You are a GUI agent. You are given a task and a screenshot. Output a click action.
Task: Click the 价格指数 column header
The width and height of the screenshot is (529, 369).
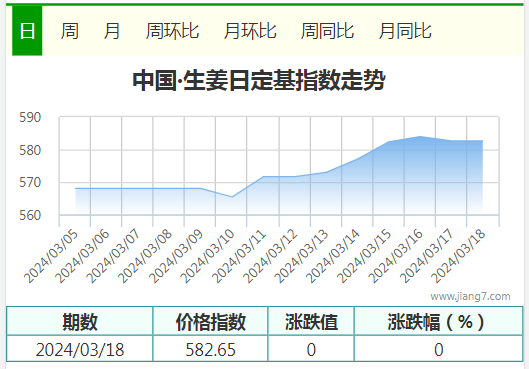[x=210, y=321]
